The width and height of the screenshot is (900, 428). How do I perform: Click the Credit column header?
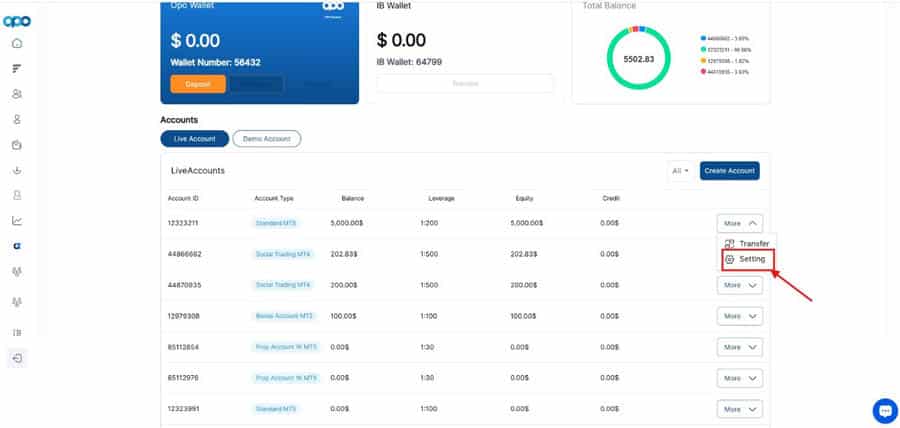pyautogui.click(x=611, y=199)
